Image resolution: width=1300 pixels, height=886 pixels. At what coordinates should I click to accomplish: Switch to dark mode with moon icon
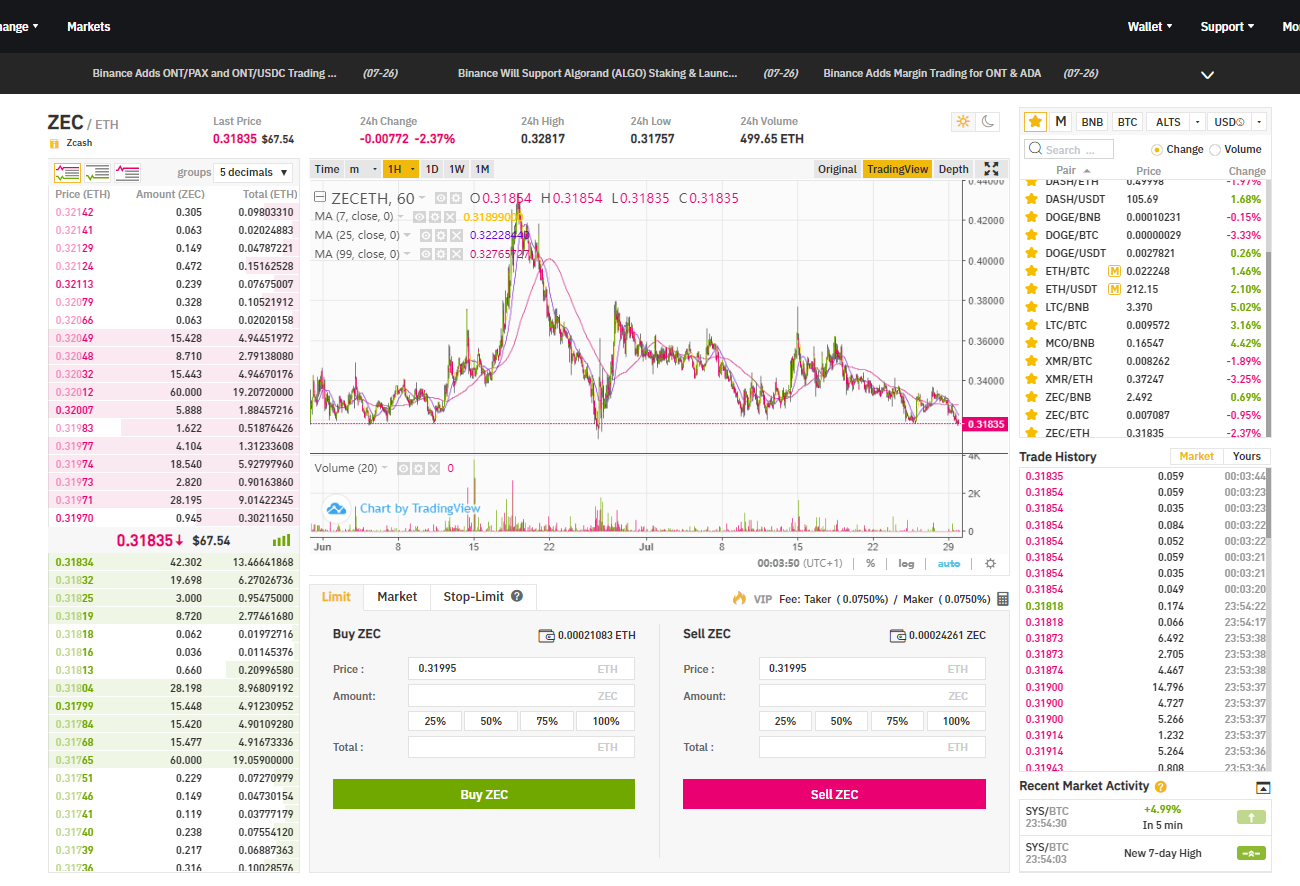[x=988, y=121]
